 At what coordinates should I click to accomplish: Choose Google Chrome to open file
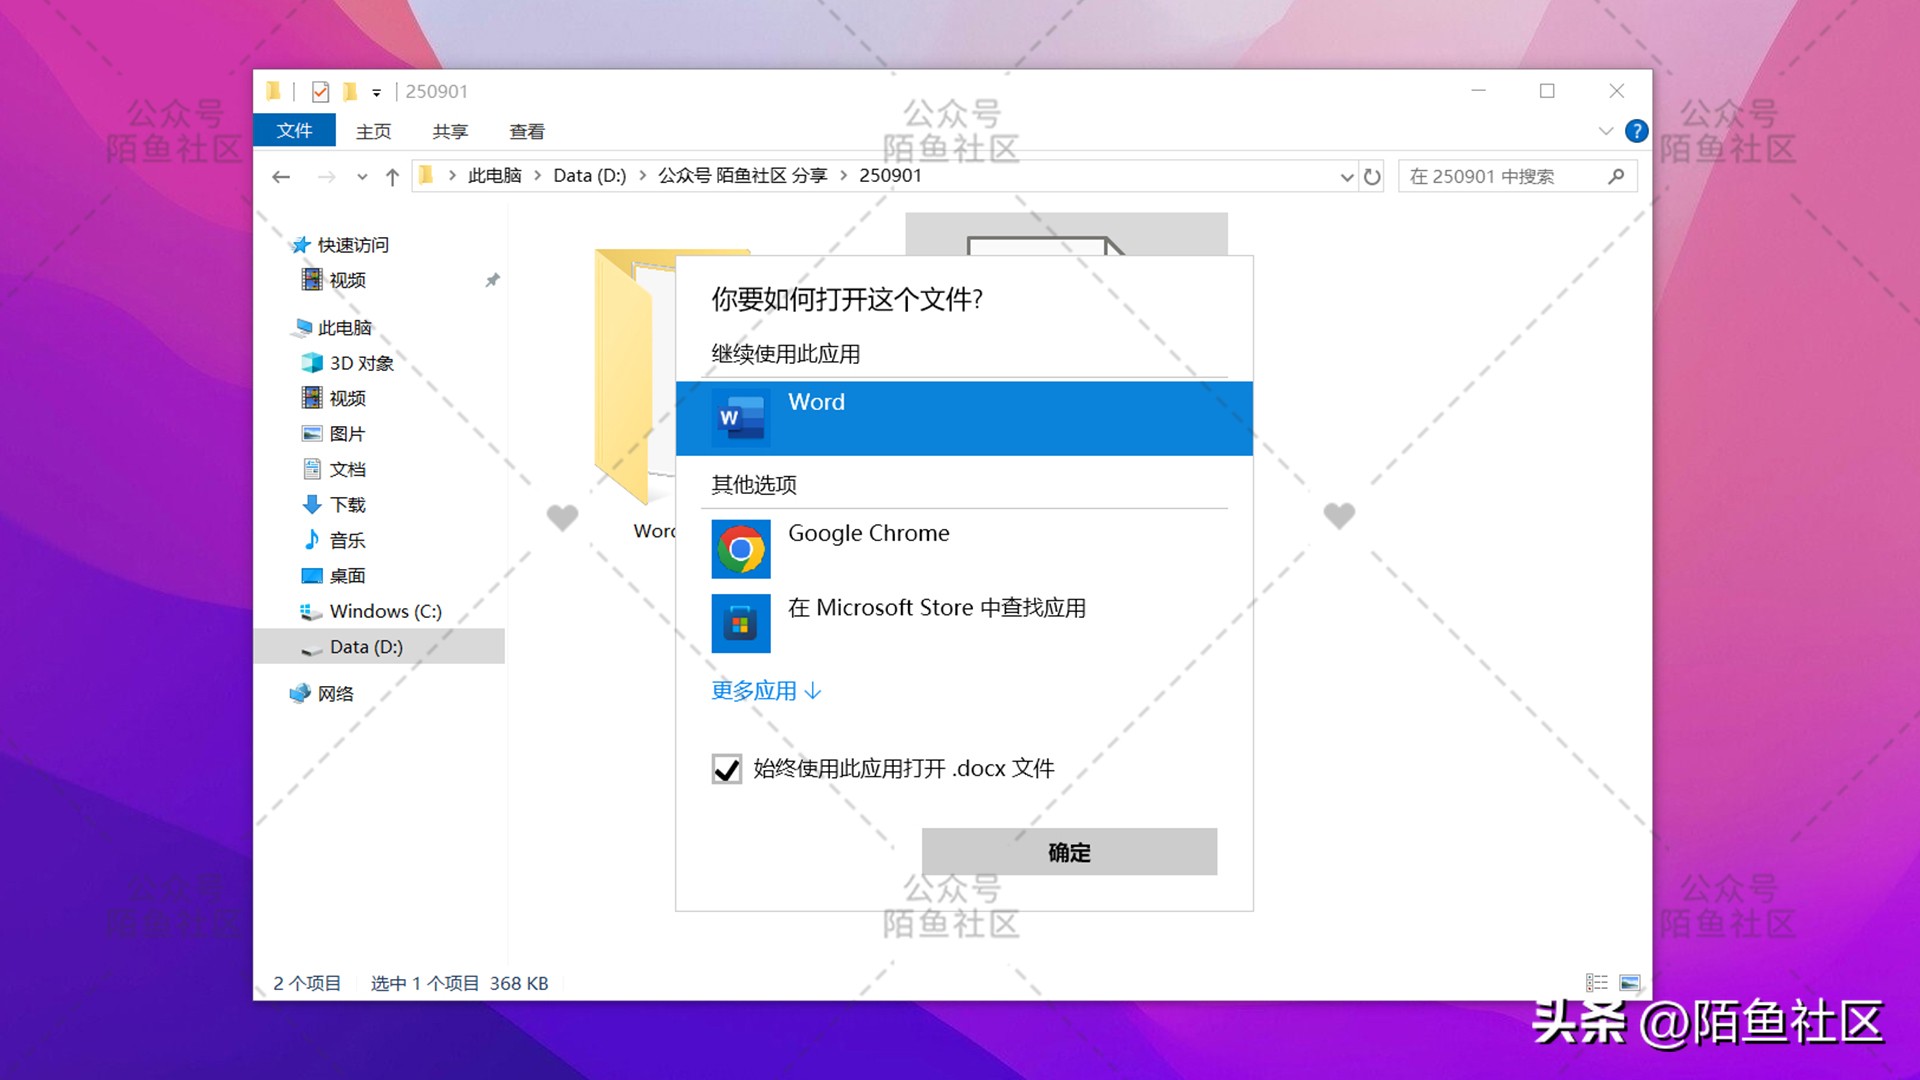pyautogui.click(x=868, y=534)
